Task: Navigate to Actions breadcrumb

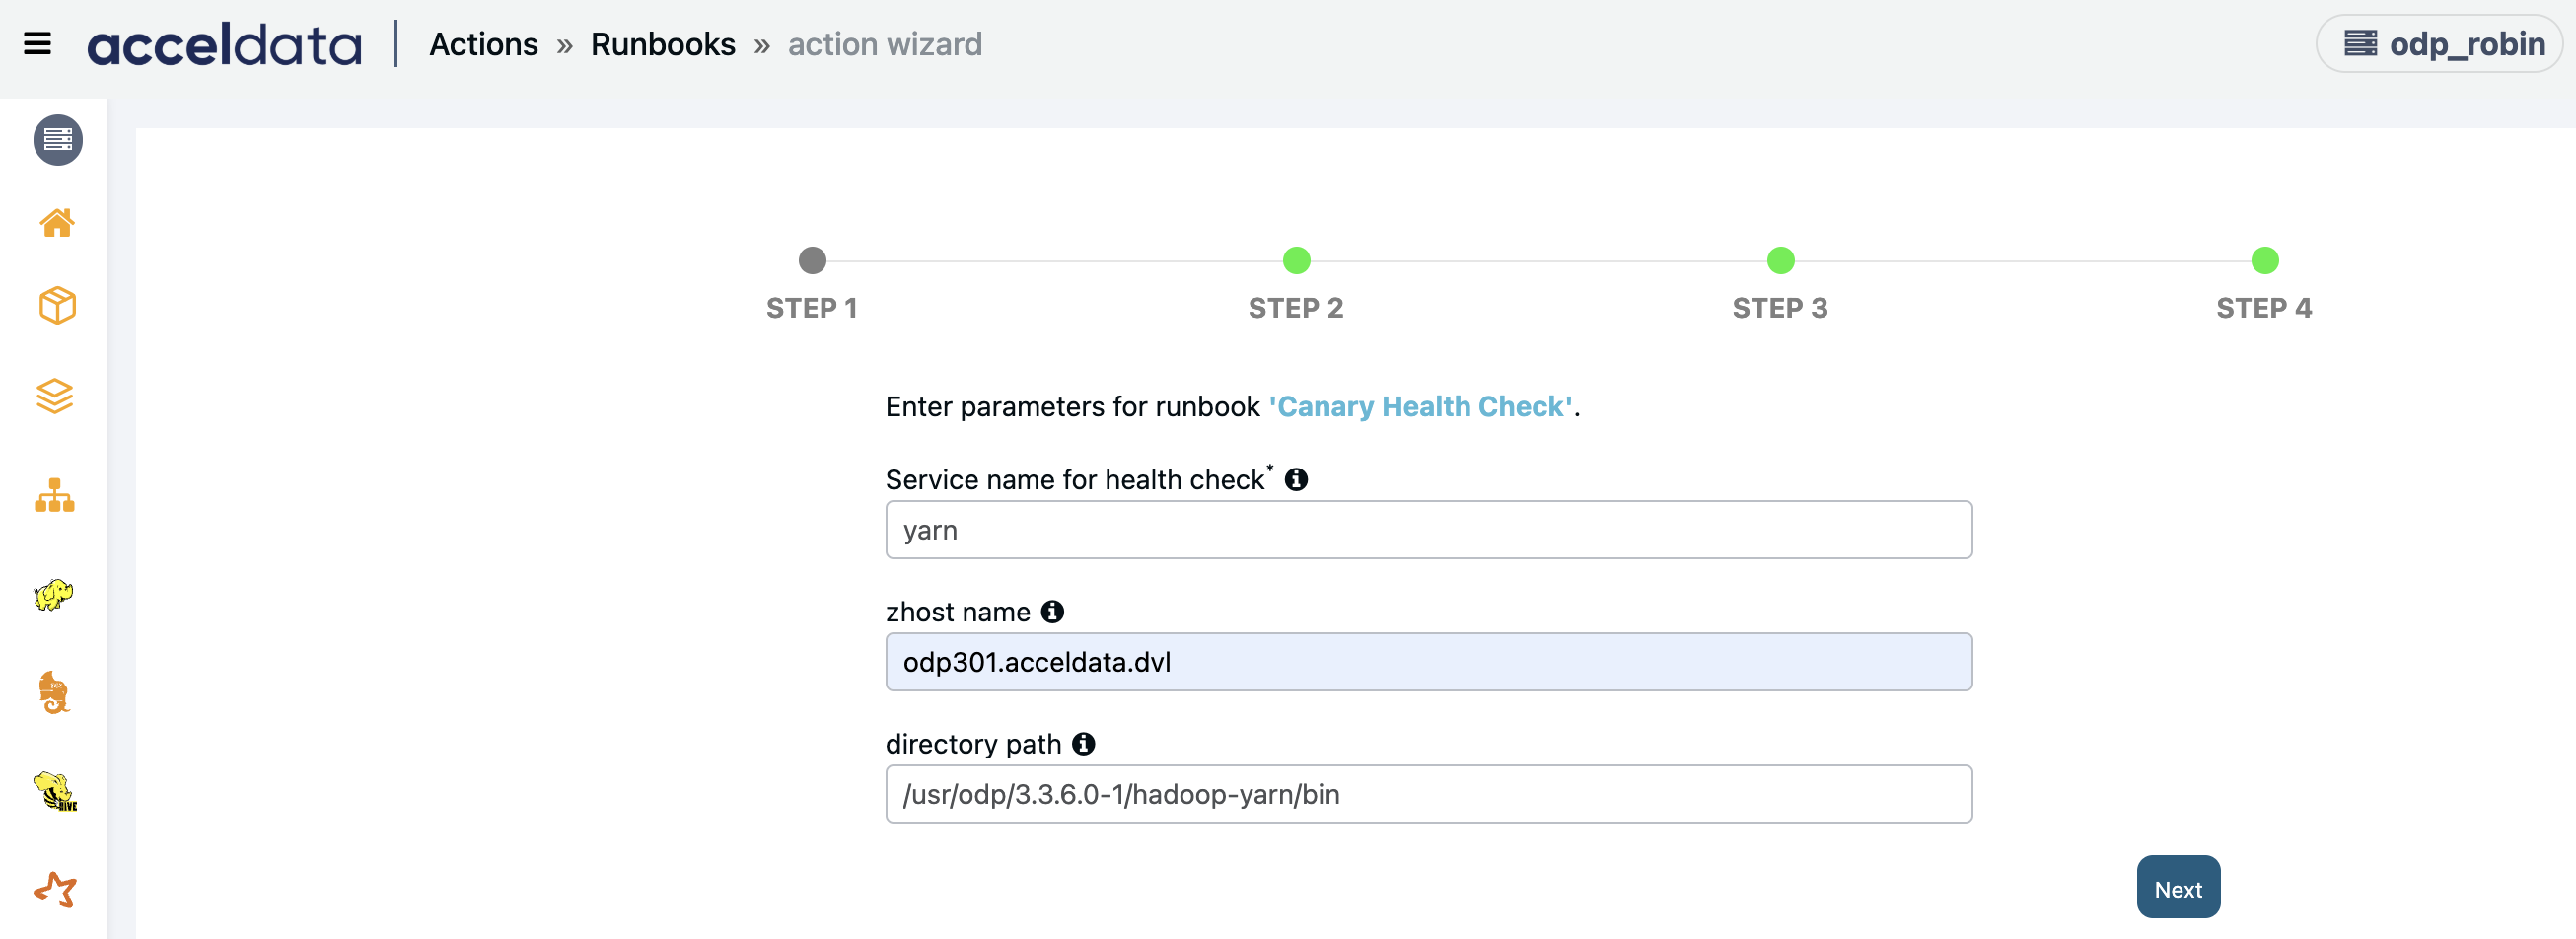Action: click(484, 45)
